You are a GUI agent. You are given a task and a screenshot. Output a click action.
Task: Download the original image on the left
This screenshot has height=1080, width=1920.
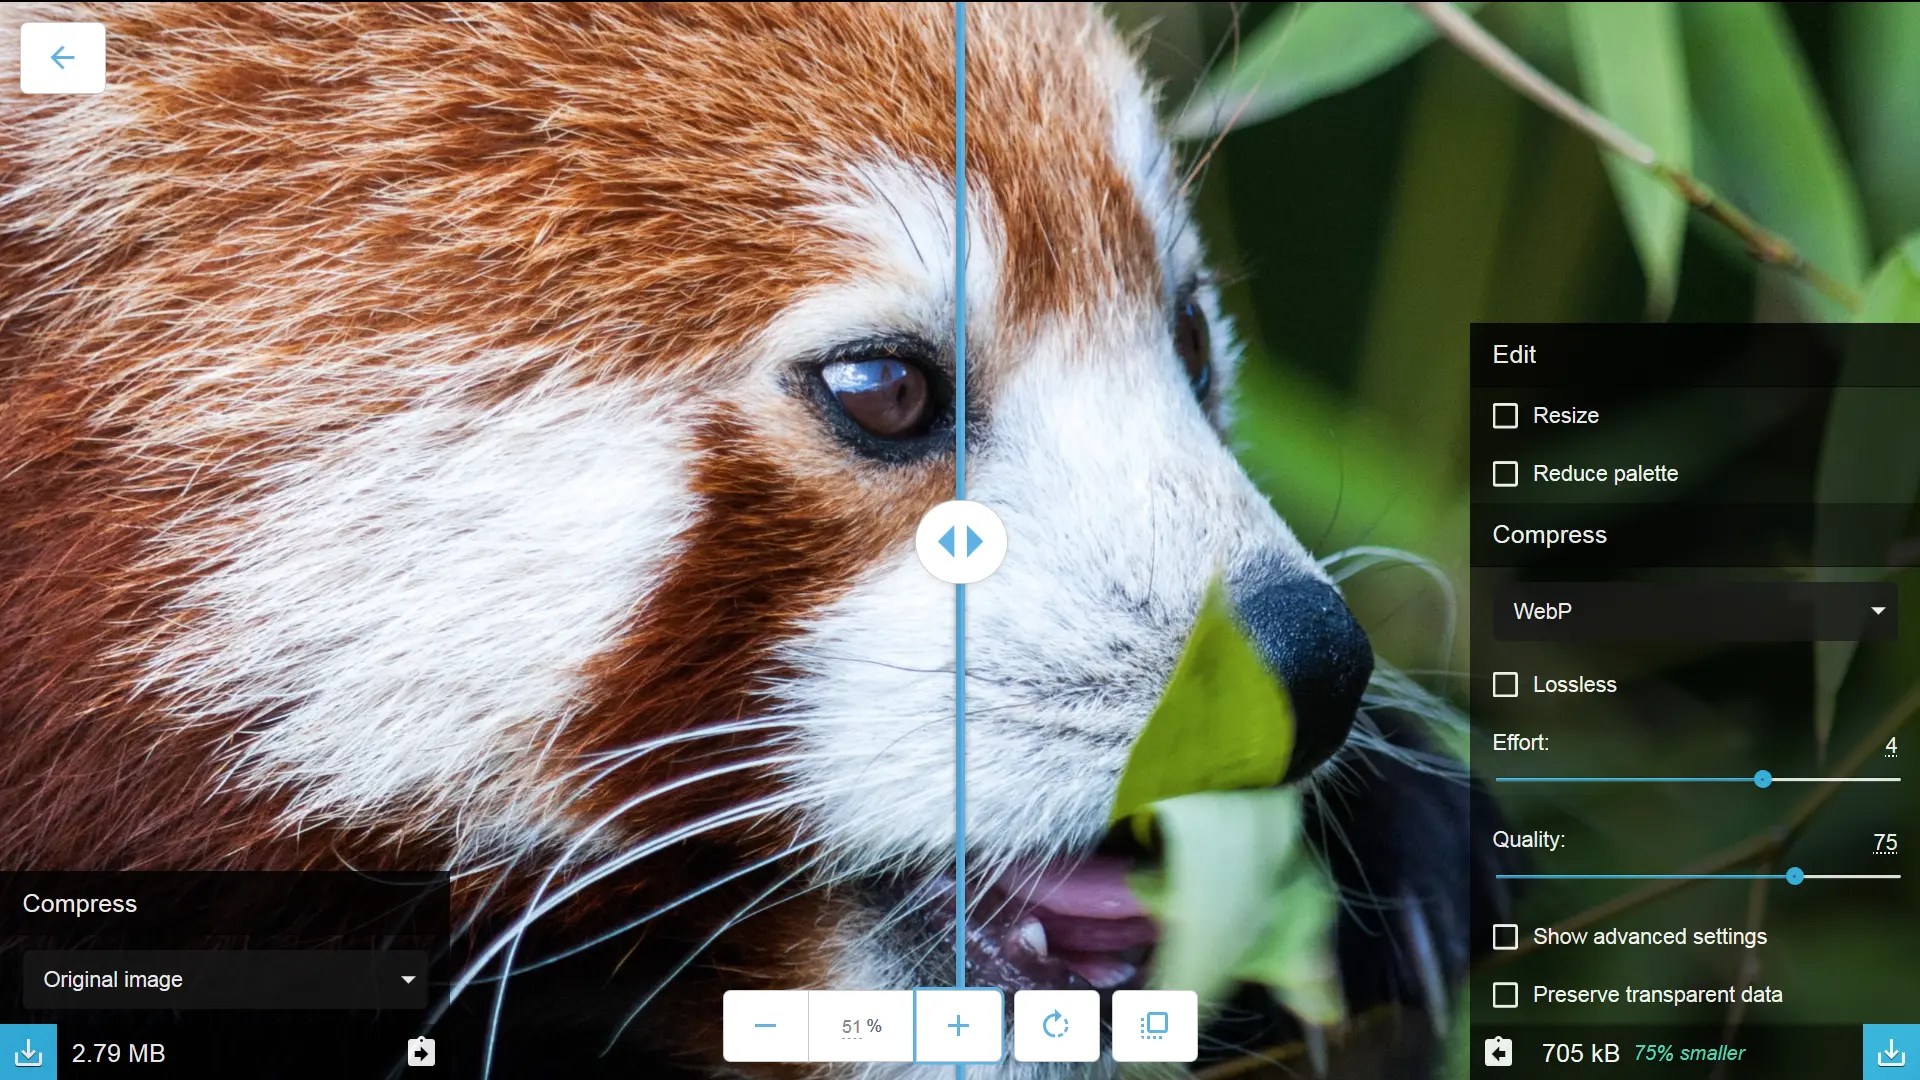click(x=28, y=1052)
